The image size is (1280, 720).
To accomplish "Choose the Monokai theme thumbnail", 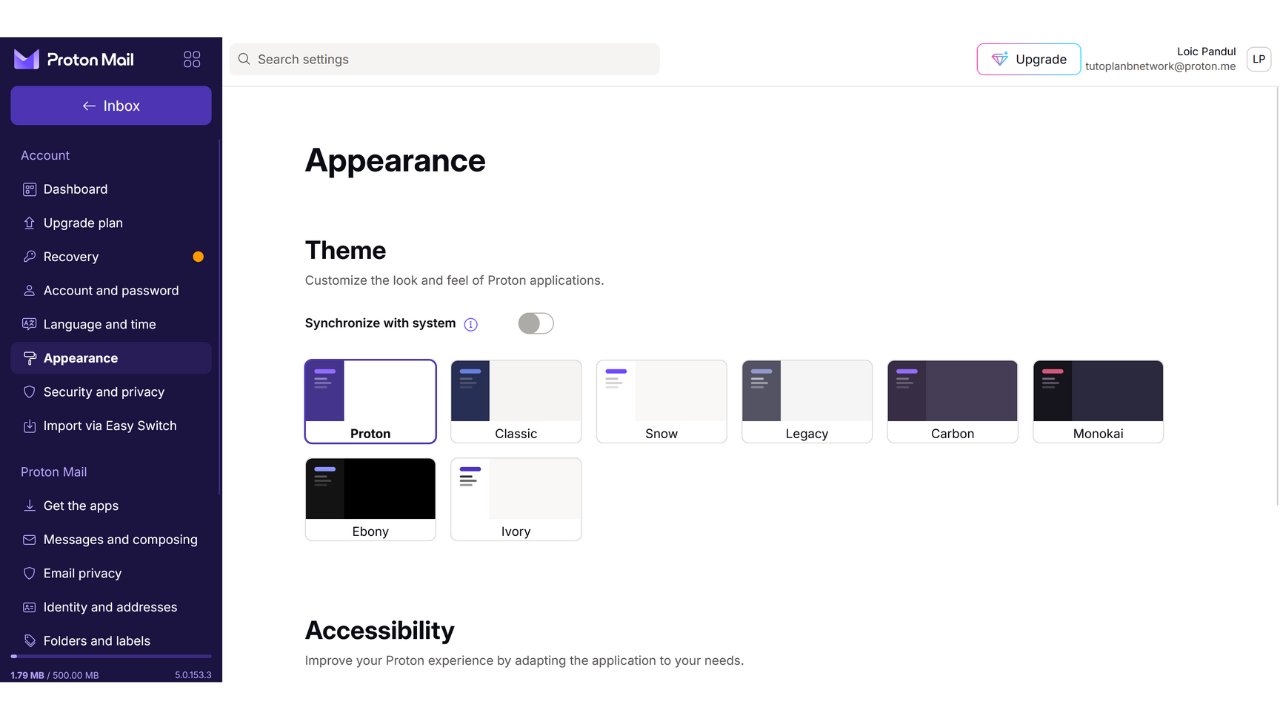I will tap(1098, 401).
